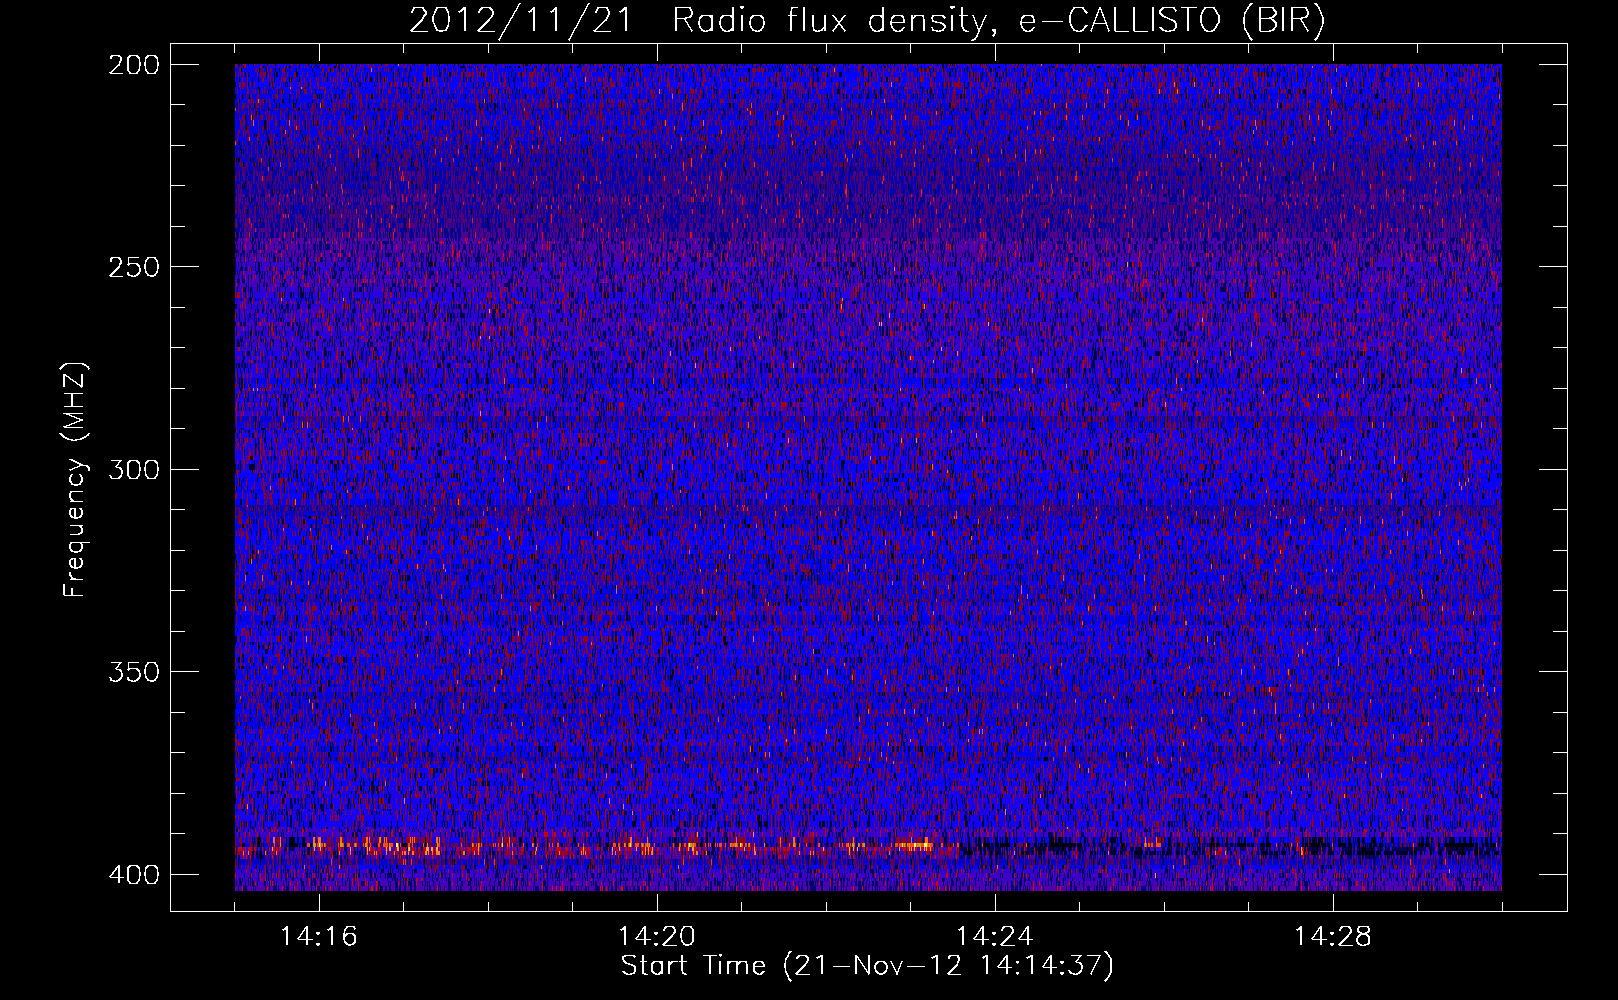Click the 'Frequency (MHZ)' axis label

[74, 479]
